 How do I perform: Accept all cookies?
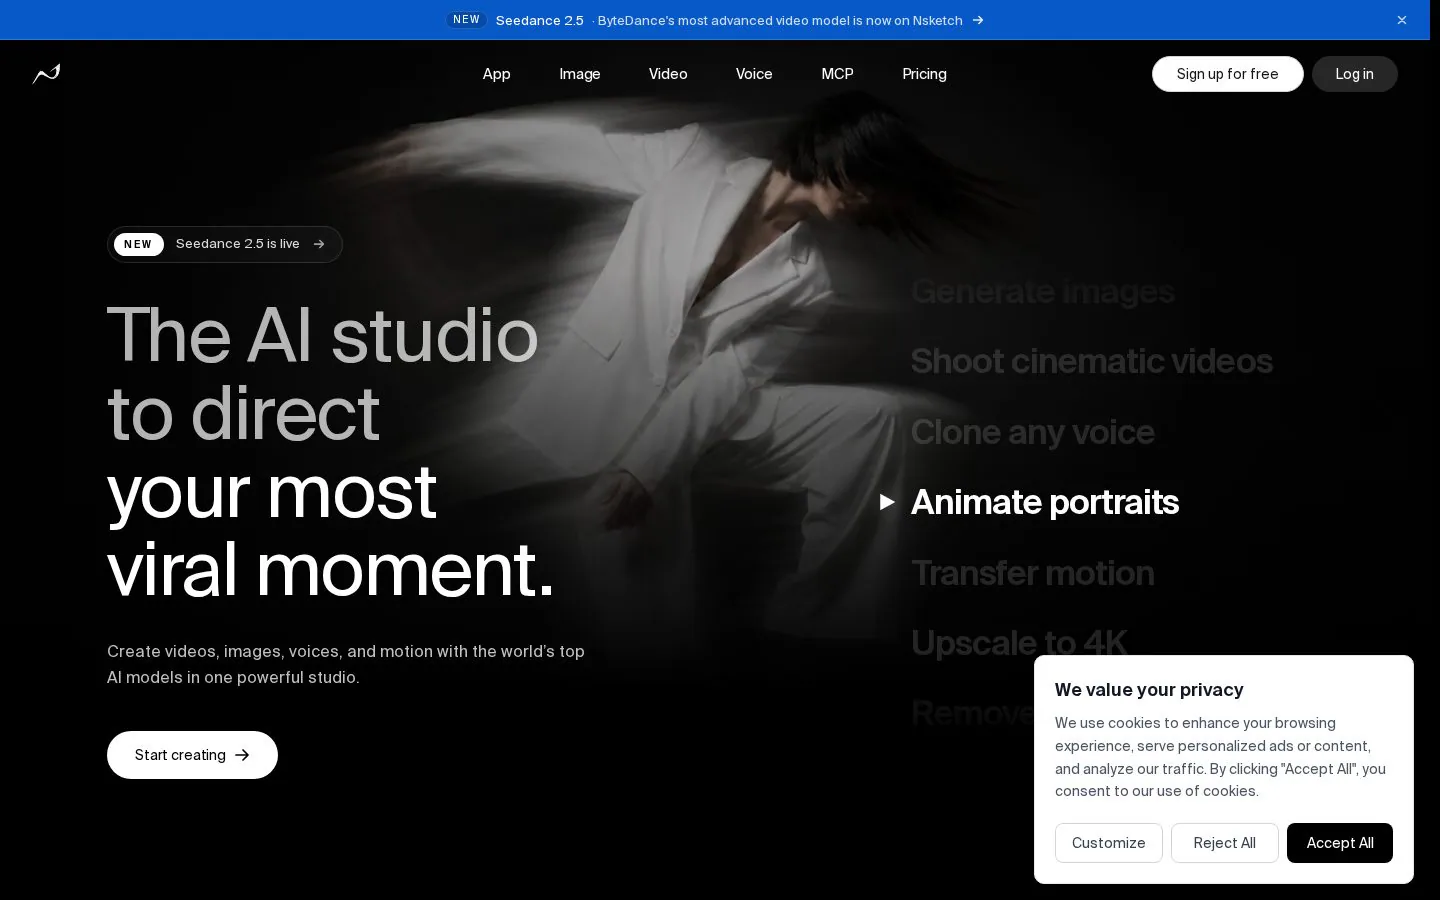click(x=1339, y=843)
